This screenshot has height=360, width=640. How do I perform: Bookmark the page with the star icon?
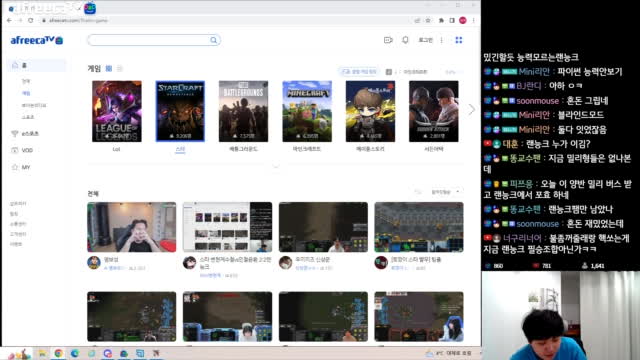[428, 20]
